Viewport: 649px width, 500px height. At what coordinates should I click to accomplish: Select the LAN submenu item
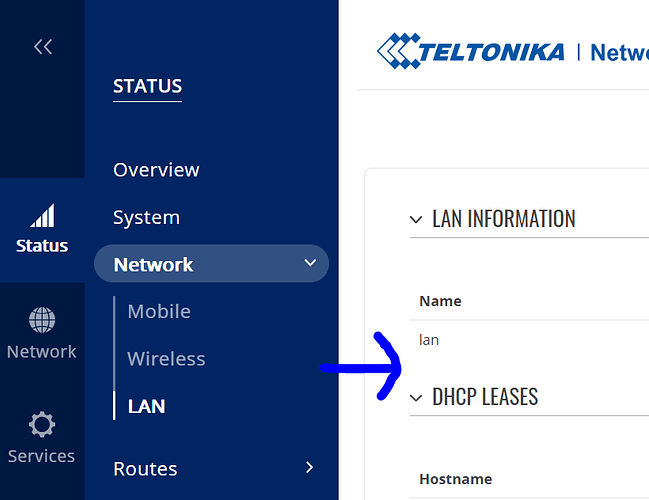tap(147, 406)
